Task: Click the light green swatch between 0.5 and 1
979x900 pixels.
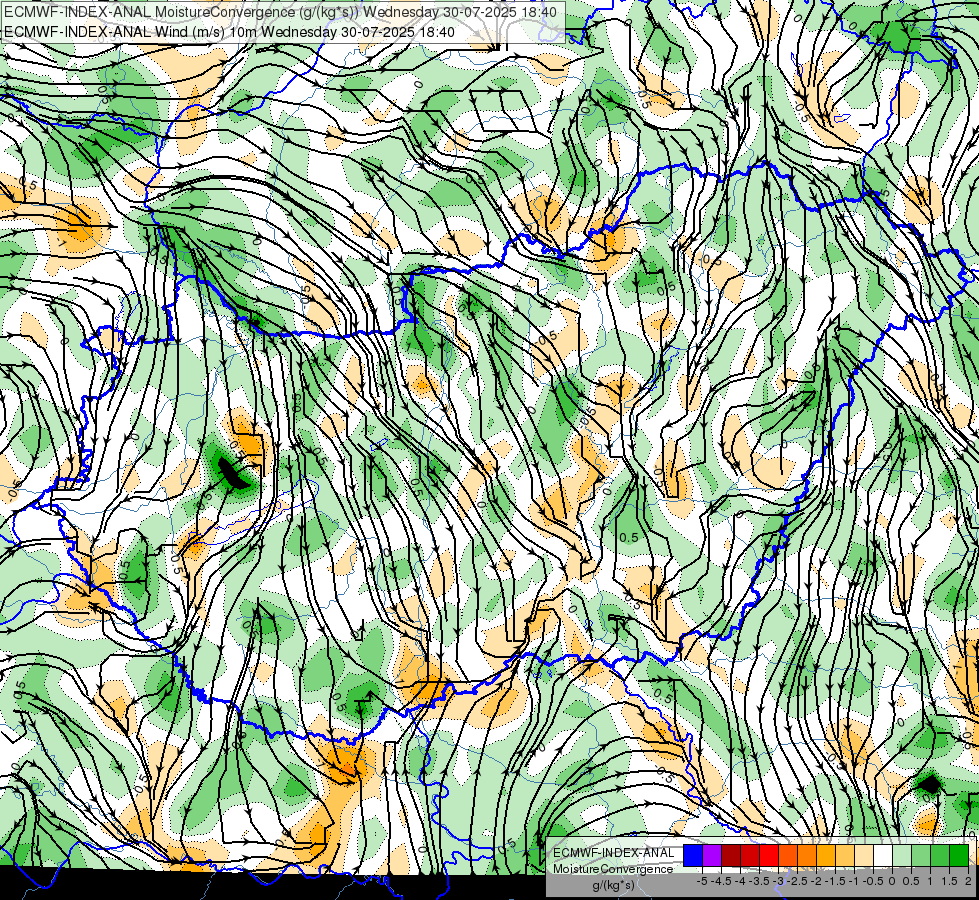Action: coord(921,856)
